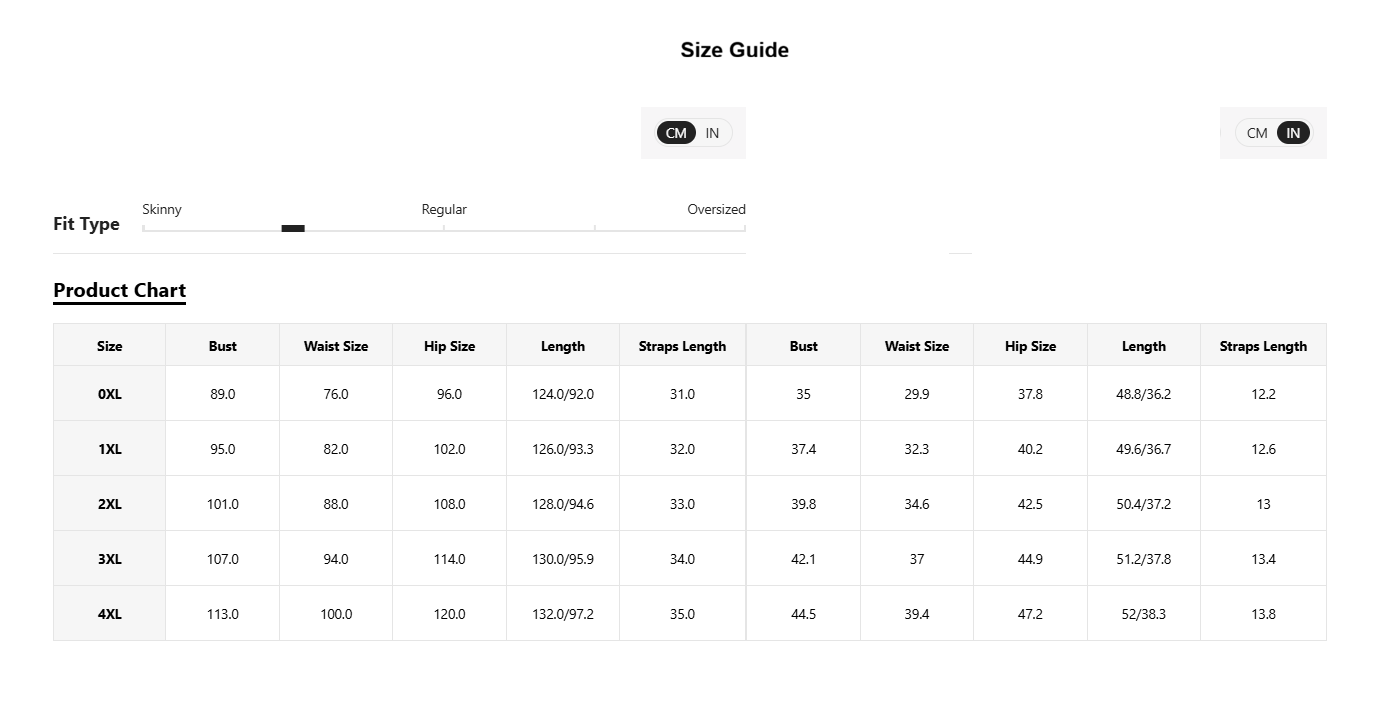
Task: Click the Size column header
Action: 110,346
